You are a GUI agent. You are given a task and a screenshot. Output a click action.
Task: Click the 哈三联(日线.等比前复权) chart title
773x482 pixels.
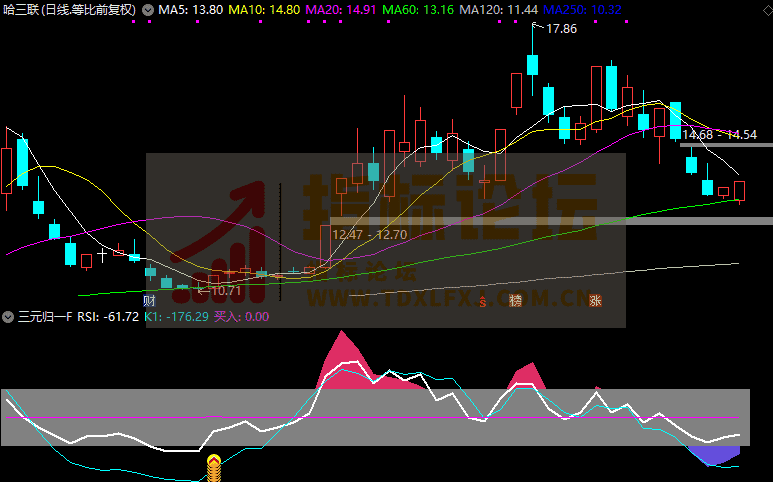tap(70, 10)
